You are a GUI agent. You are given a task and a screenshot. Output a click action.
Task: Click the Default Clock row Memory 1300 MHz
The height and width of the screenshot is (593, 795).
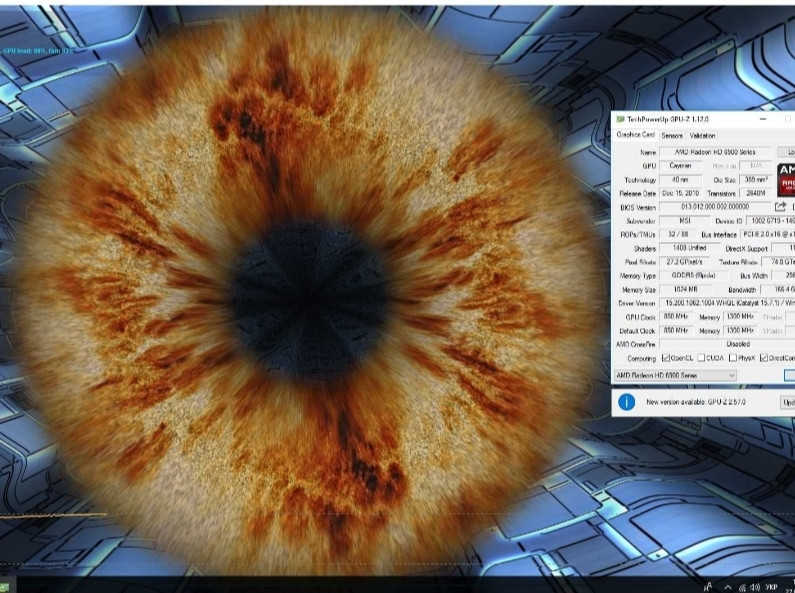coord(740,330)
